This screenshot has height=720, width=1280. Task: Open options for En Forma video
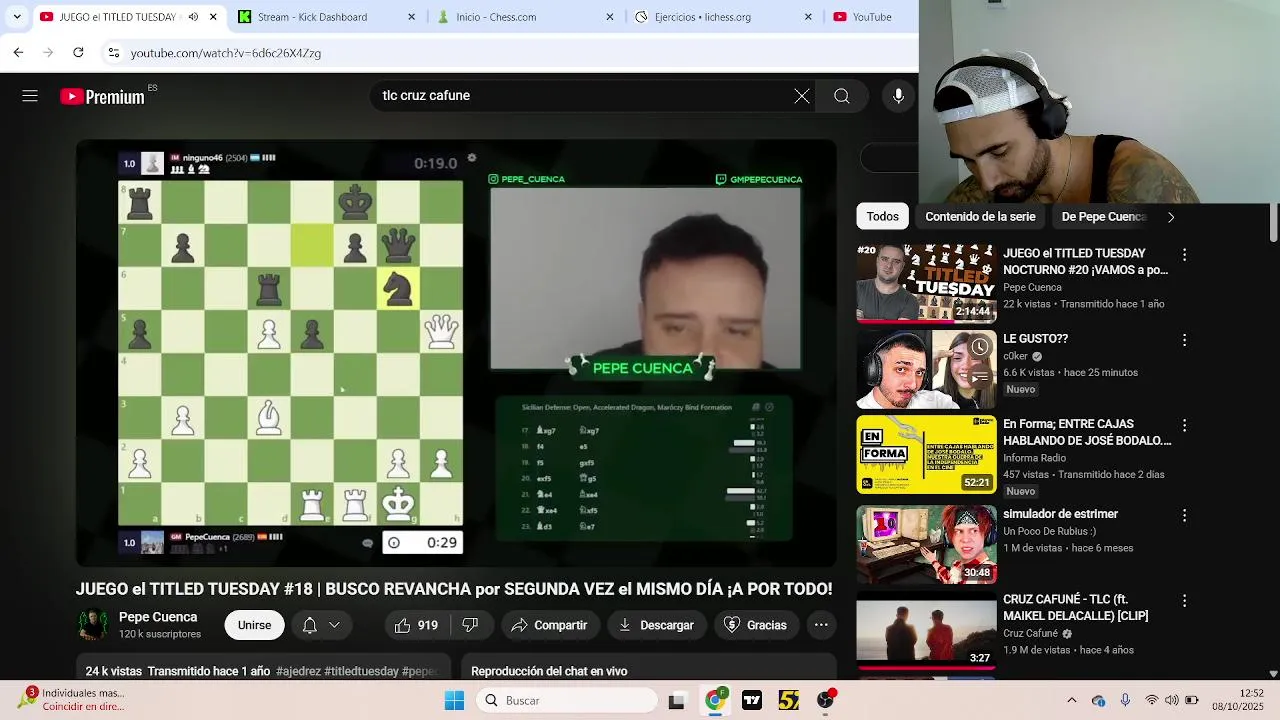pos(1184,425)
